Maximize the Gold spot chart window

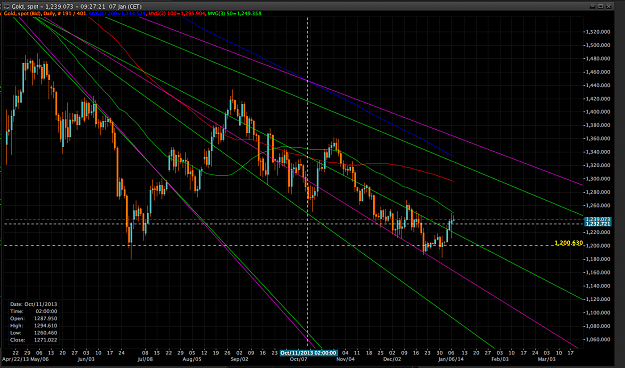(601, 6)
